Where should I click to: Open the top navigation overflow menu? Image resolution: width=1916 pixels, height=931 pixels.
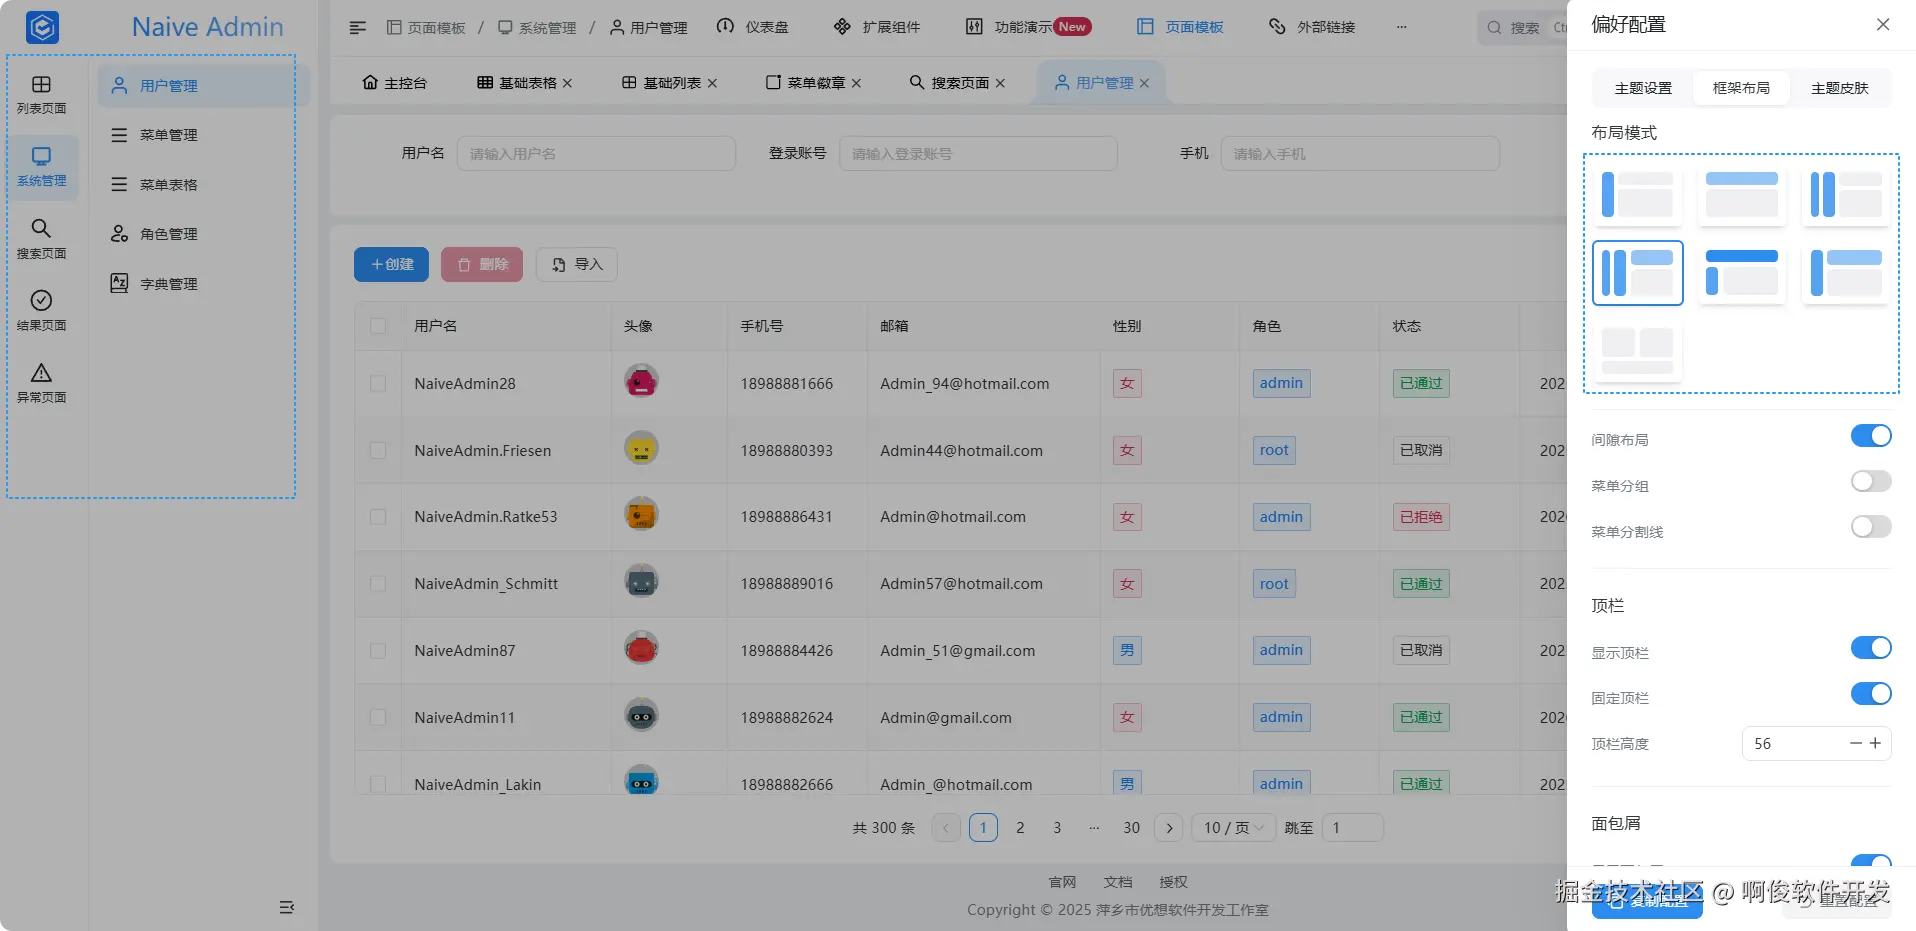click(x=1401, y=27)
